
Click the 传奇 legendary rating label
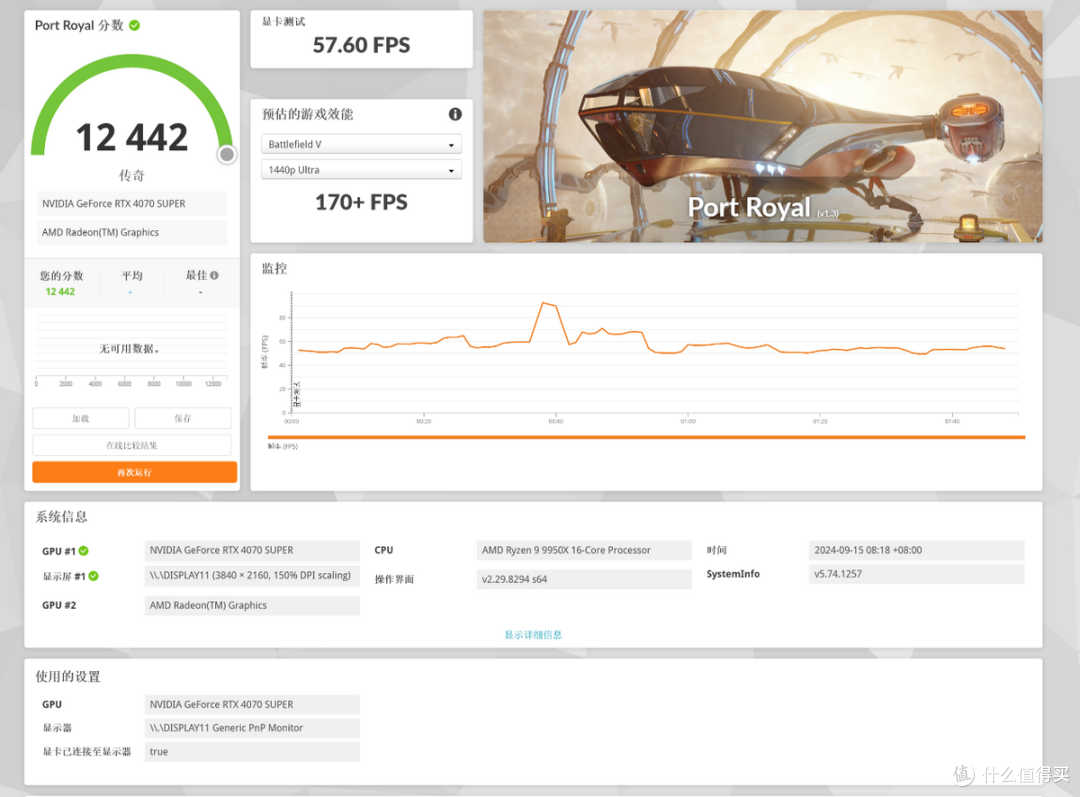pos(132,176)
